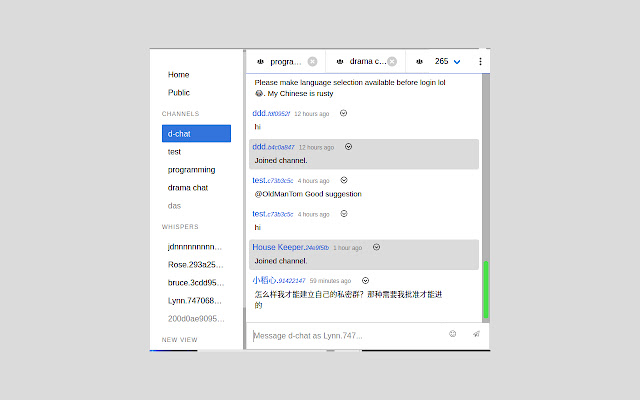Image resolution: width=640 pixels, height=400 pixels.
Task: Select the programming channel in sidebar
Action: click(191, 170)
